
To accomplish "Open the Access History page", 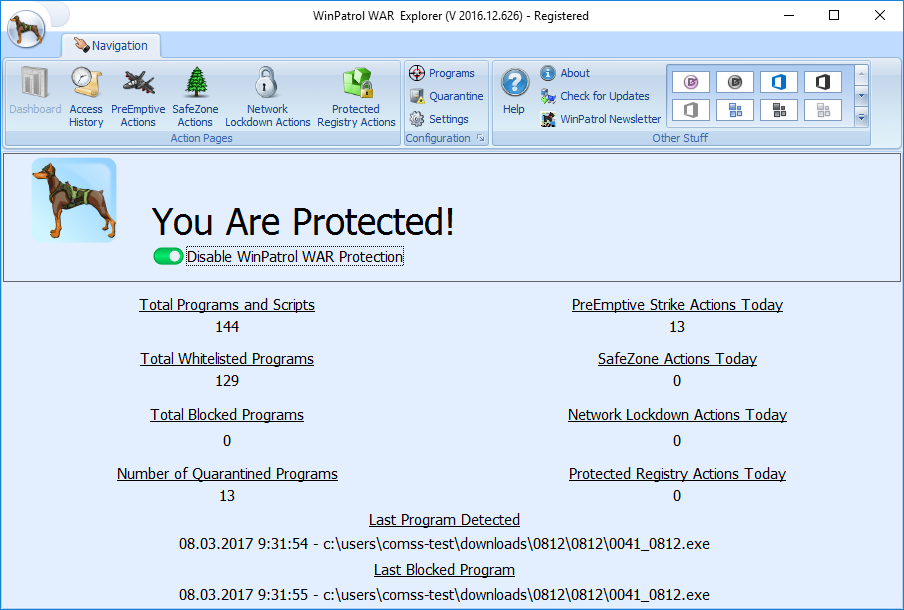I will [x=86, y=97].
